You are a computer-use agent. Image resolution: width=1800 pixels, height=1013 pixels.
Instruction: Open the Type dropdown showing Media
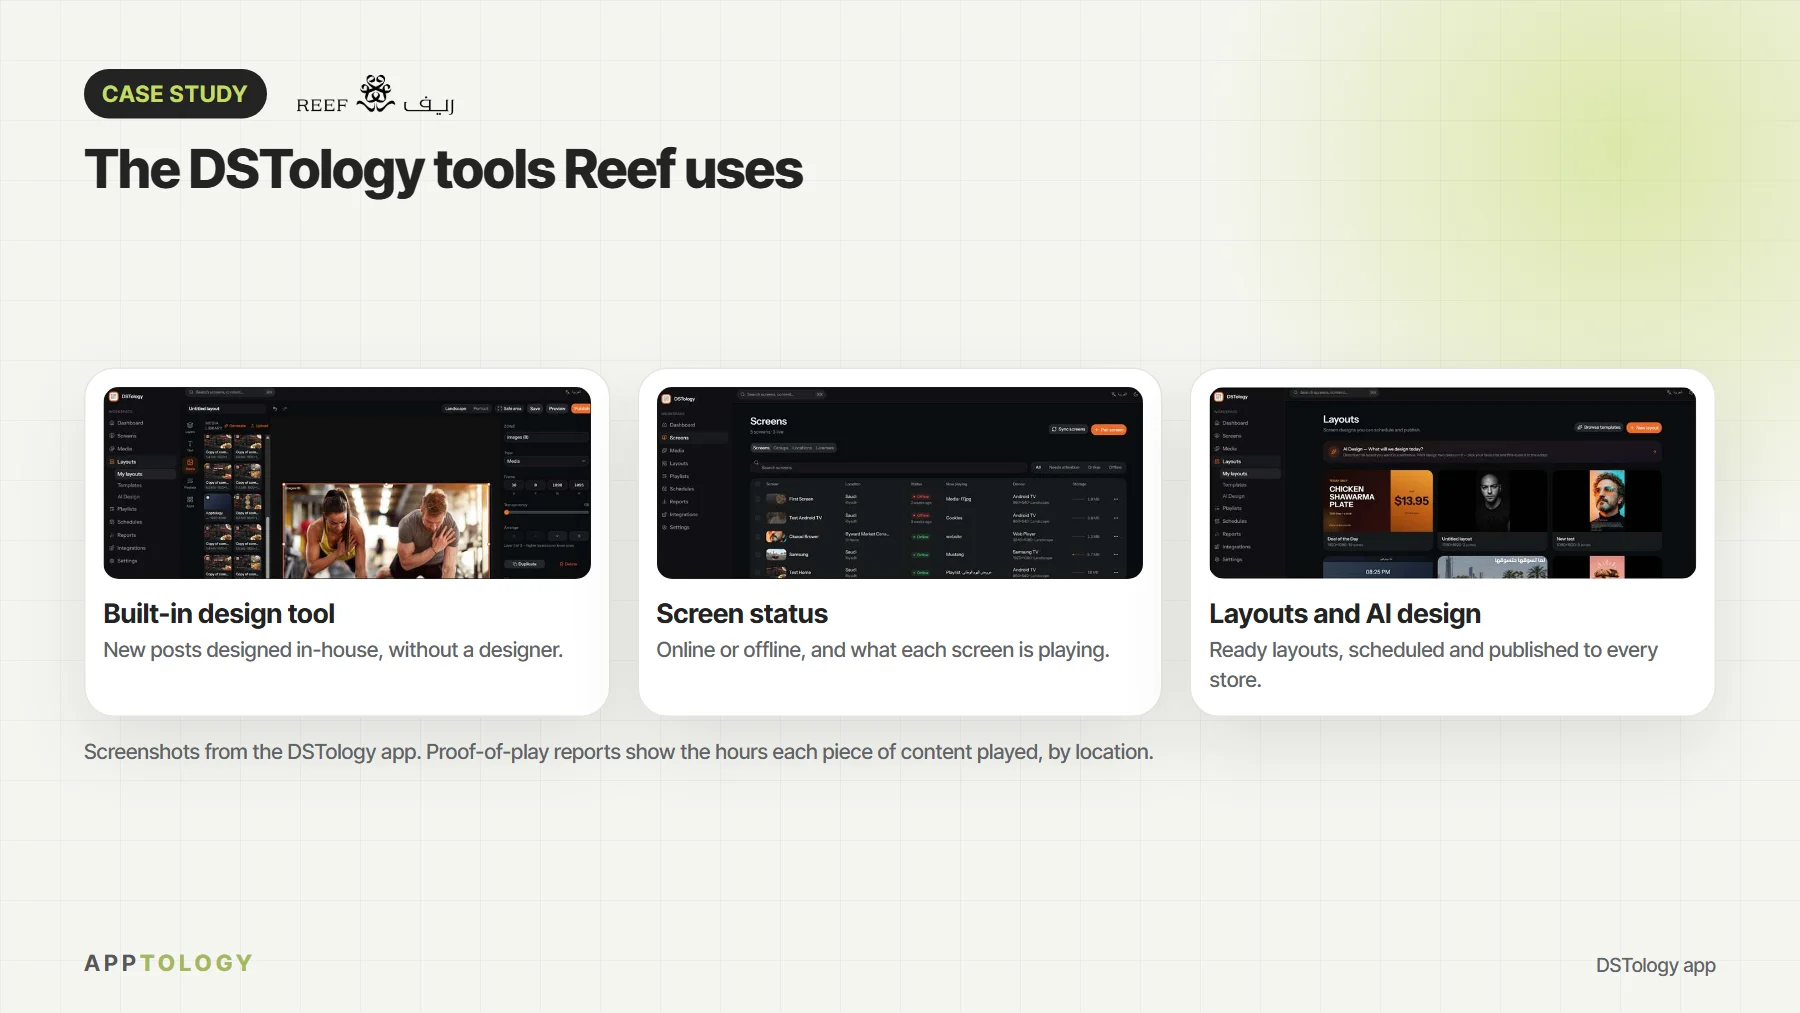pyautogui.click(x=546, y=461)
